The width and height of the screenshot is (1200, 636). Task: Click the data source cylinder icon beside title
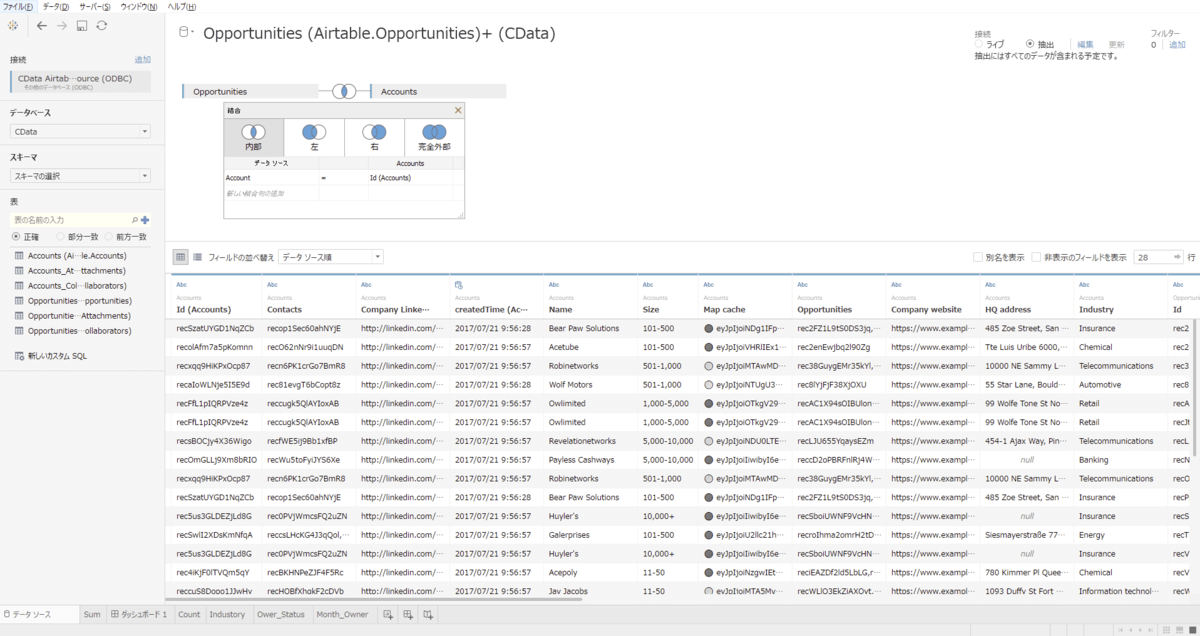pos(184,33)
